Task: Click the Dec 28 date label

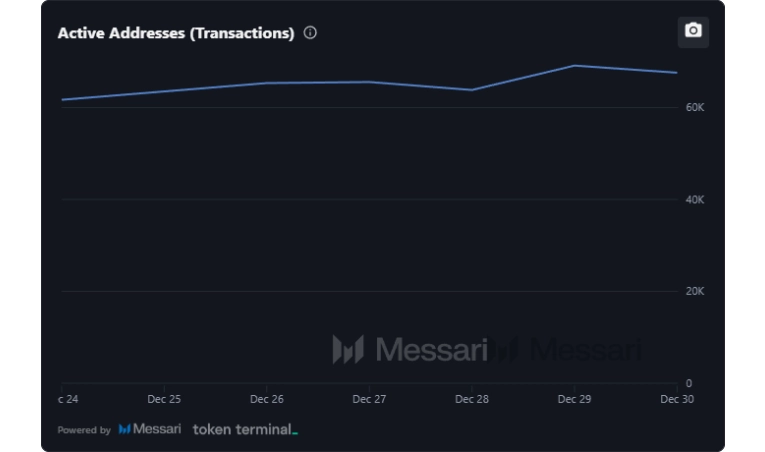Action: pos(472,399)
